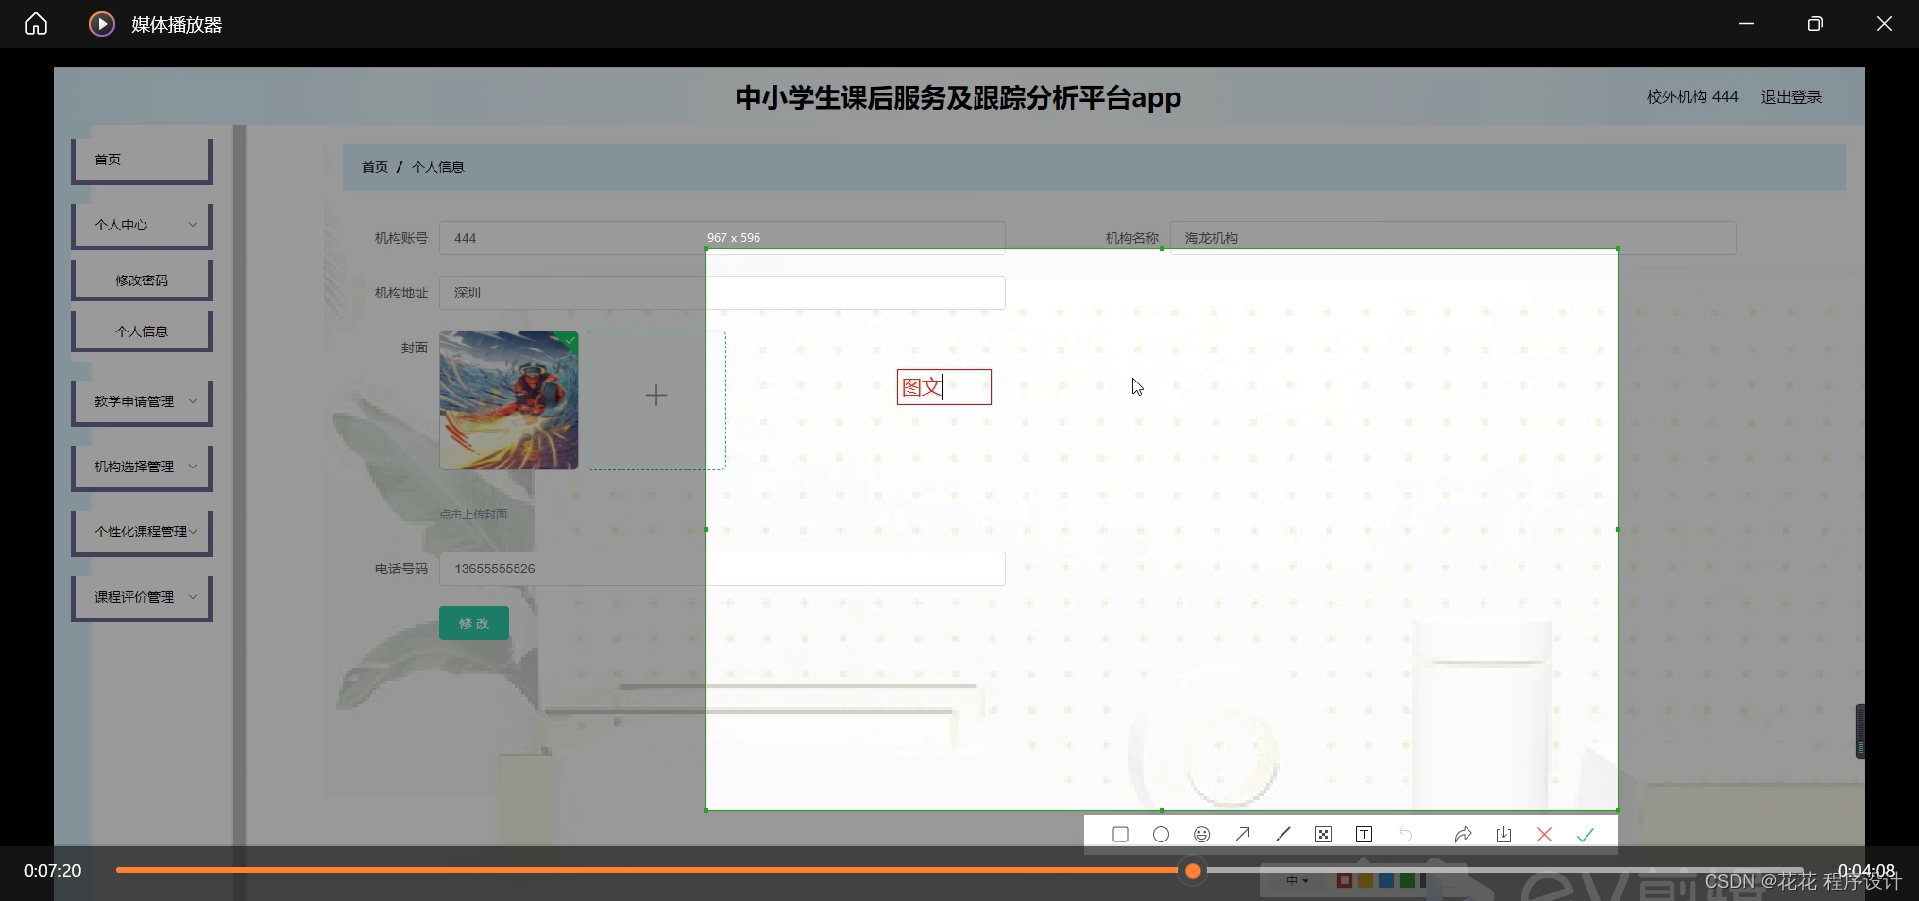Toggle the green checkmark on the cover image
Image resolution: width=1919 pixels, height=901 pixels.
click(570, 341)
